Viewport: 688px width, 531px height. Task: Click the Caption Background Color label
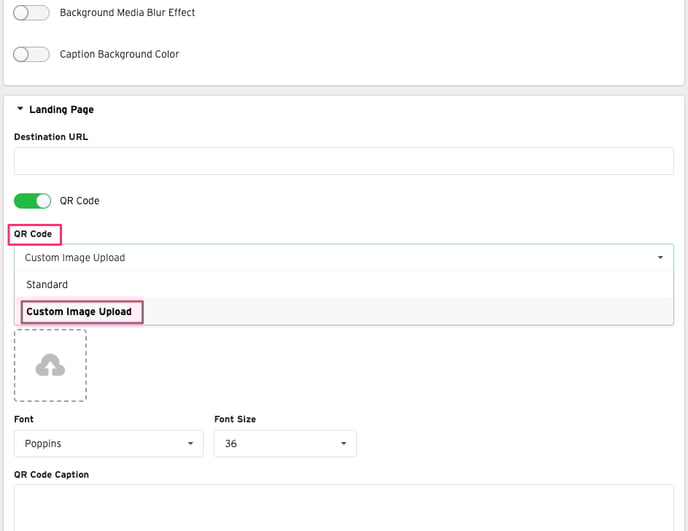(x=119, y=54)
